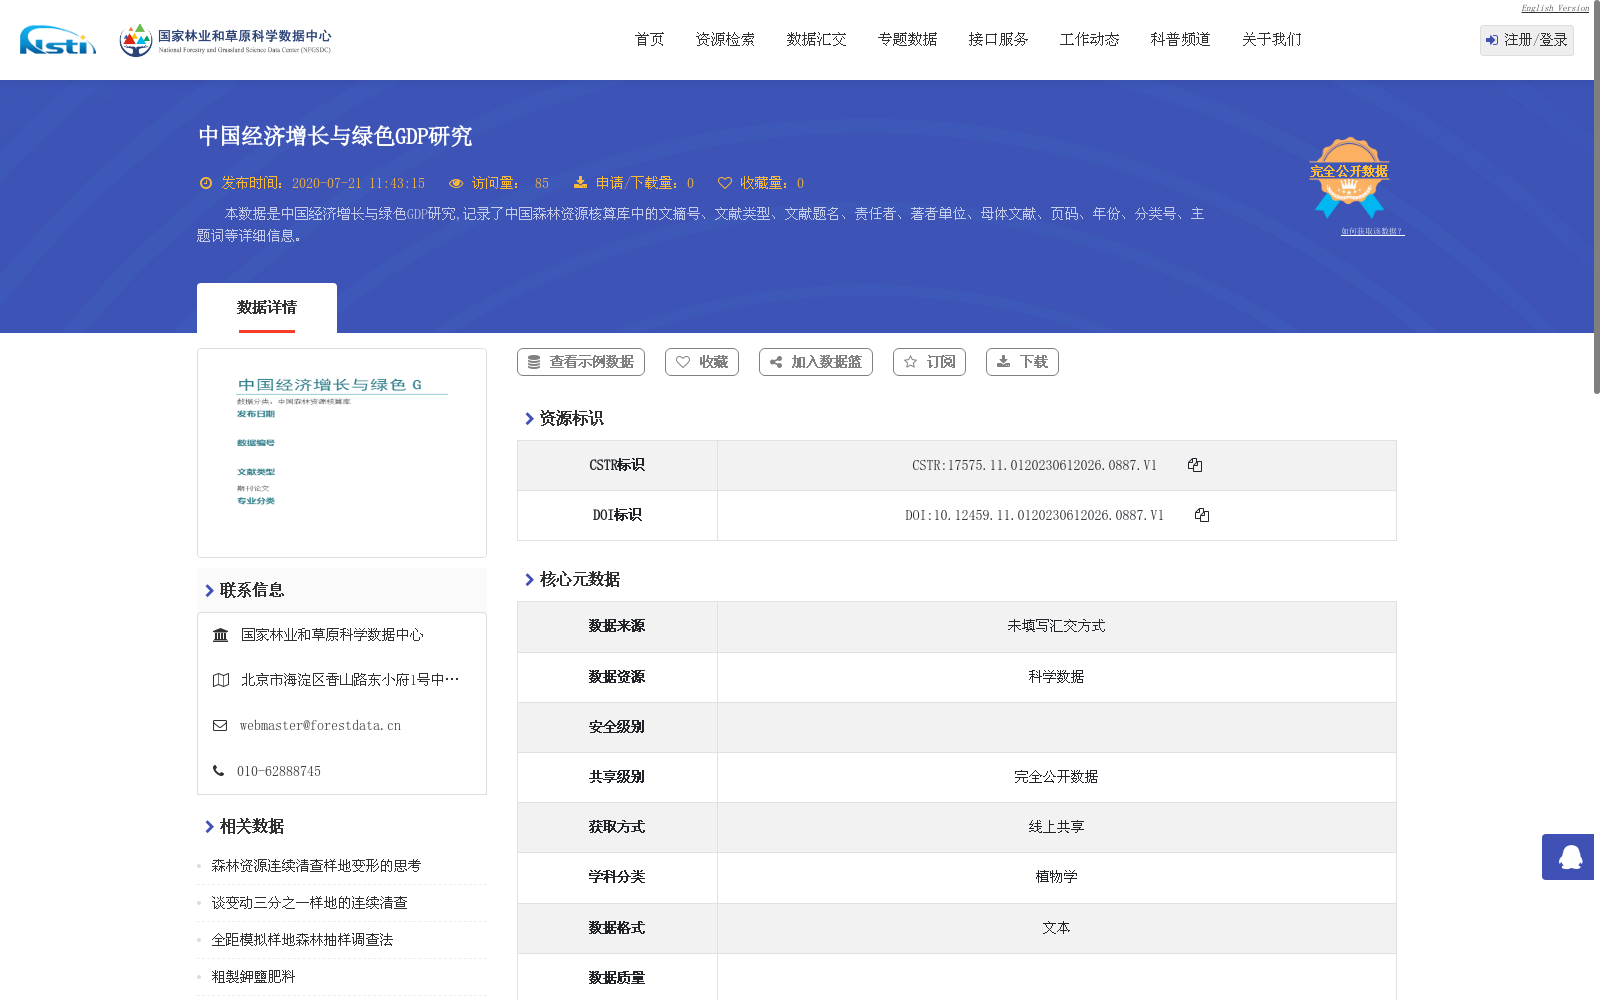Open 科普频道 menu item
Screen dimensions: 1600x1000
click(x=1181, y=40)
